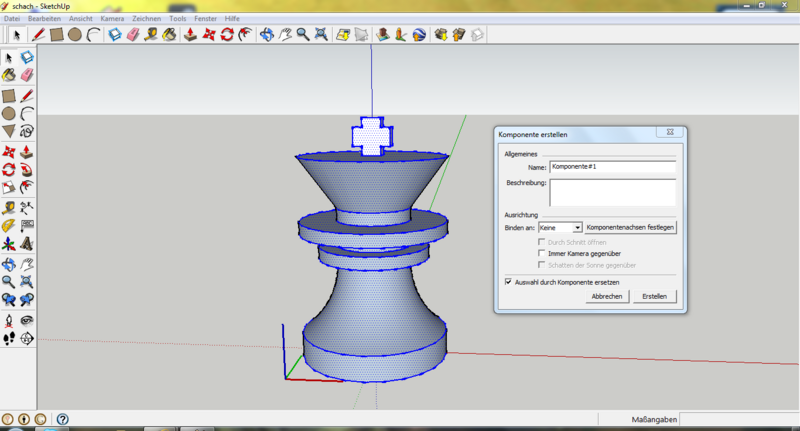Screen dimensions: 800x431
Task: Click the Abbrechen button
Action: tap(607, 297)
